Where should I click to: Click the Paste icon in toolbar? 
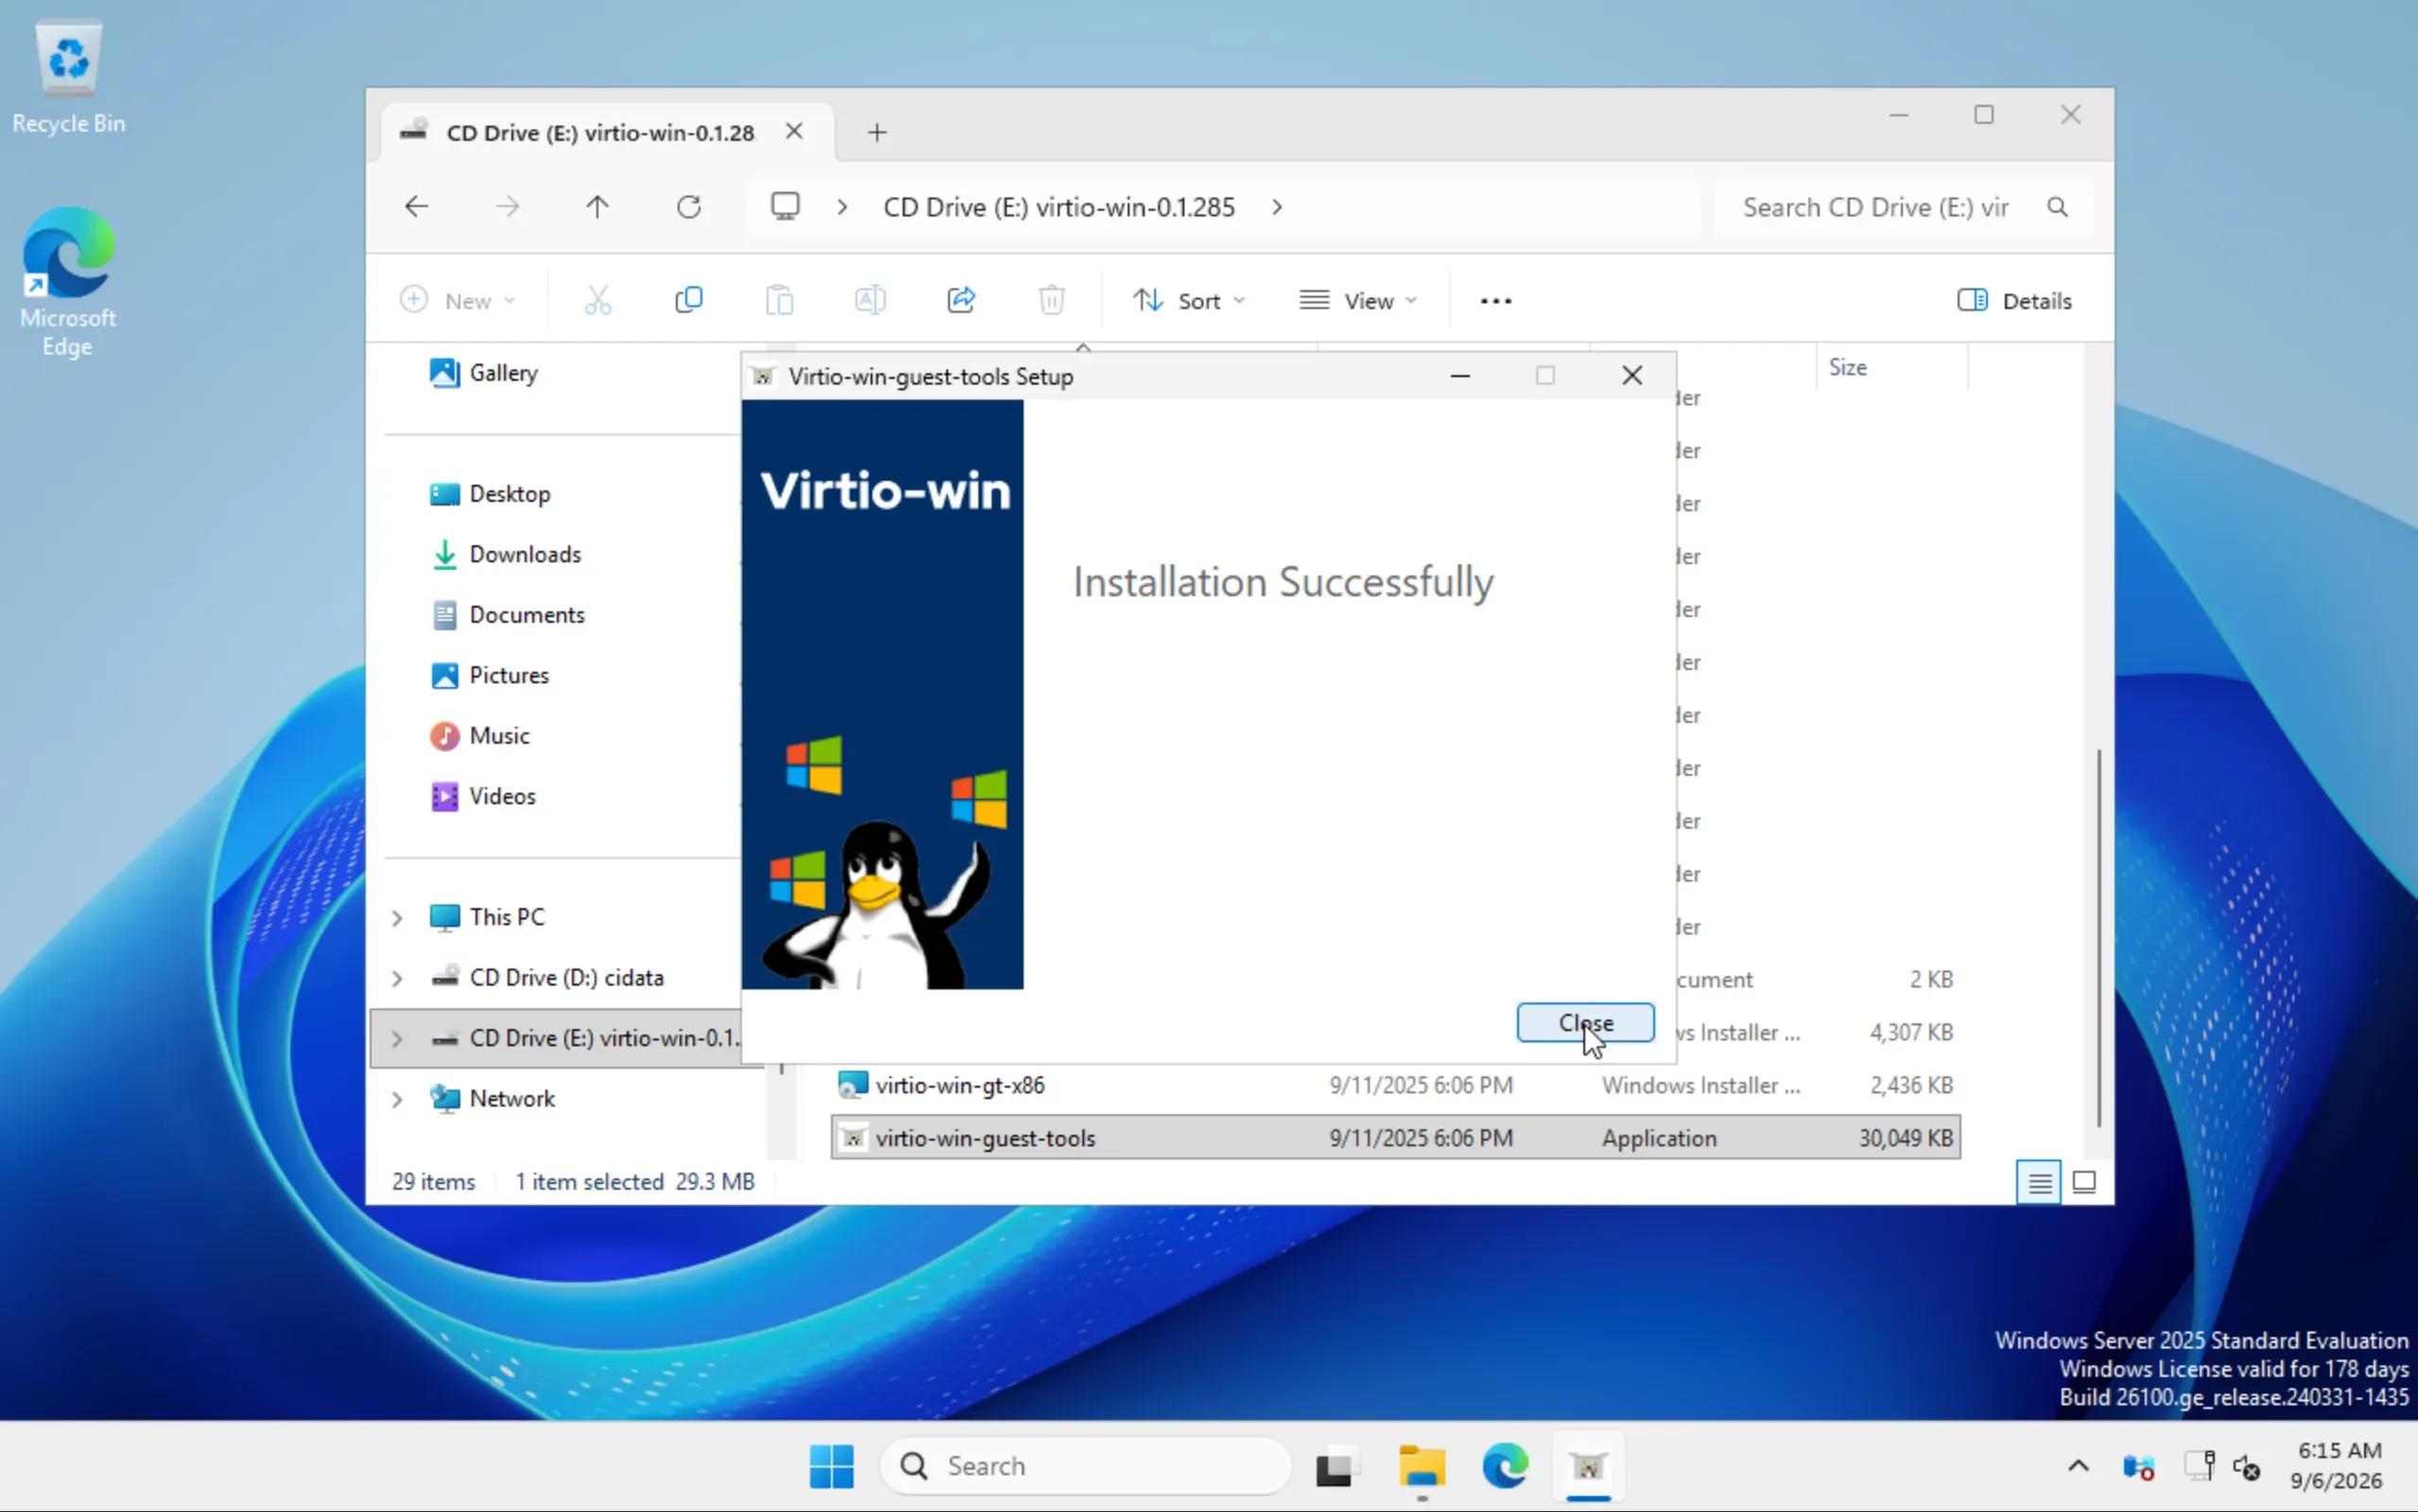pyautogui.click(x=780, y=300)
